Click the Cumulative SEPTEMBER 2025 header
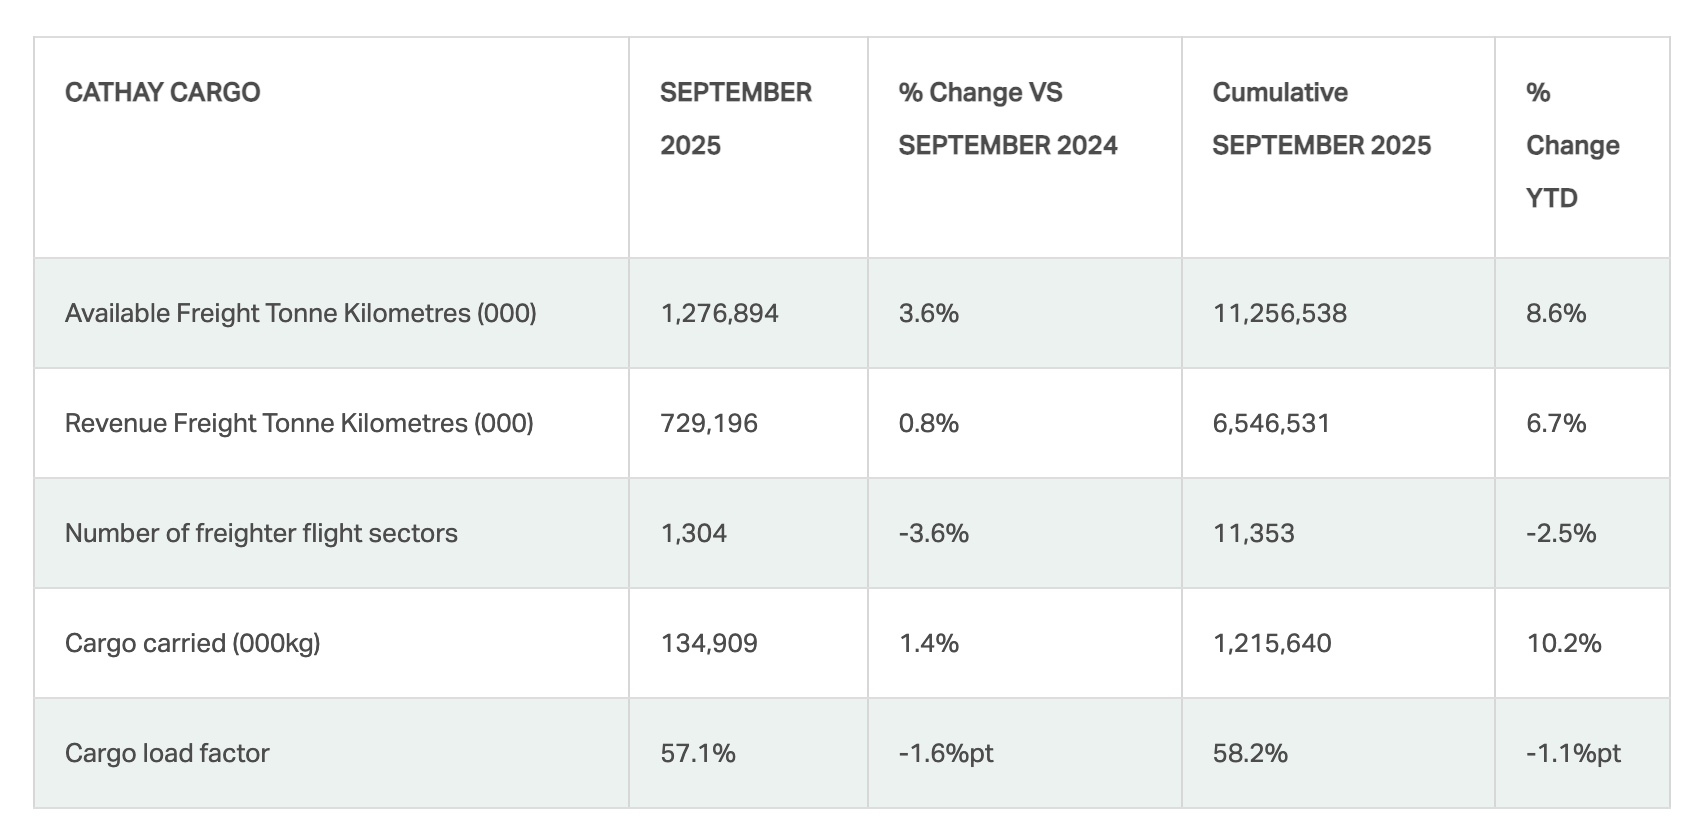1708x840 pixels. coord(1321,119)
